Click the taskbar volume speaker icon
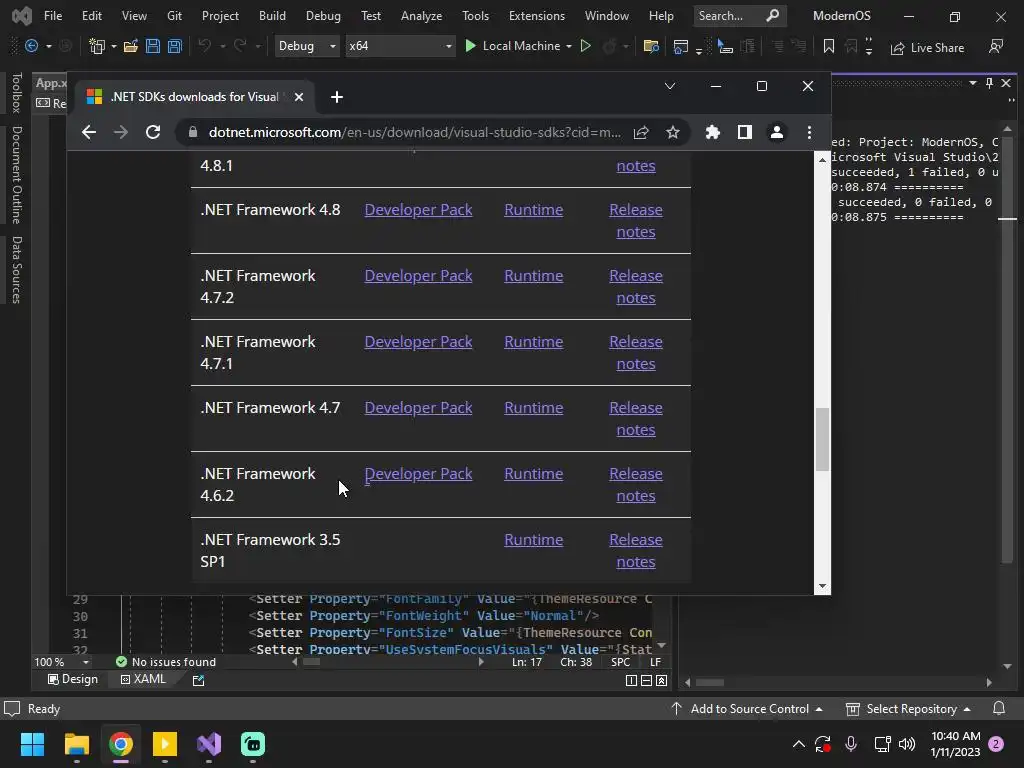Viewport: 1024px width, 768px height. [x=907, y=744]
